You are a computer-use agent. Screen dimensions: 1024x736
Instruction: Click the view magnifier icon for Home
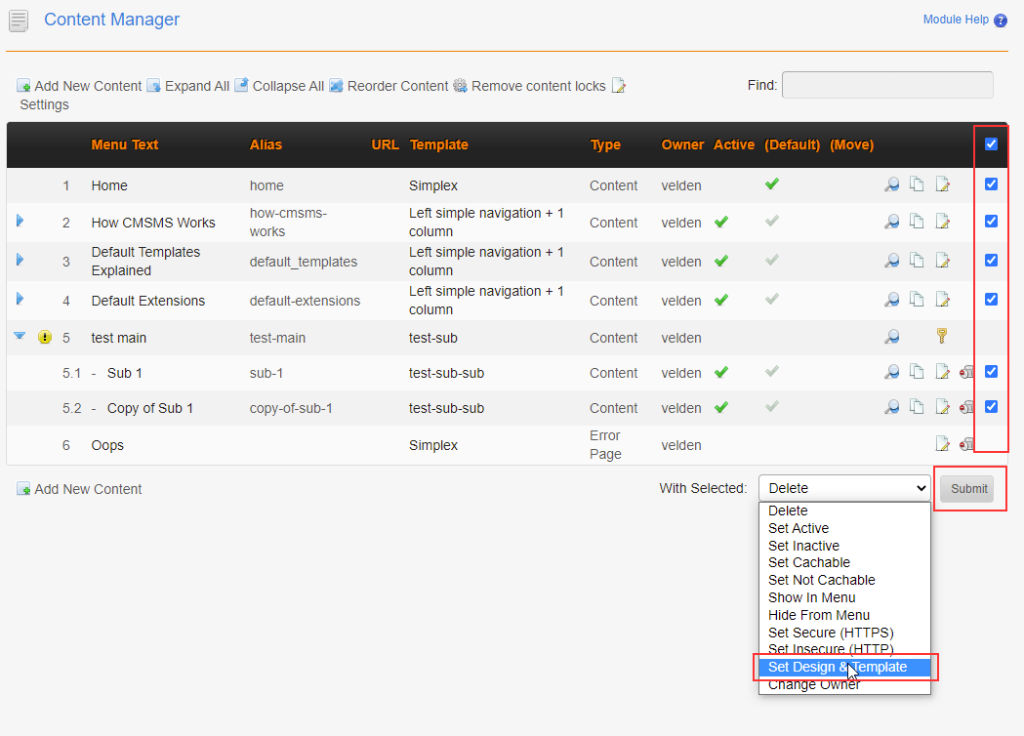891,185
